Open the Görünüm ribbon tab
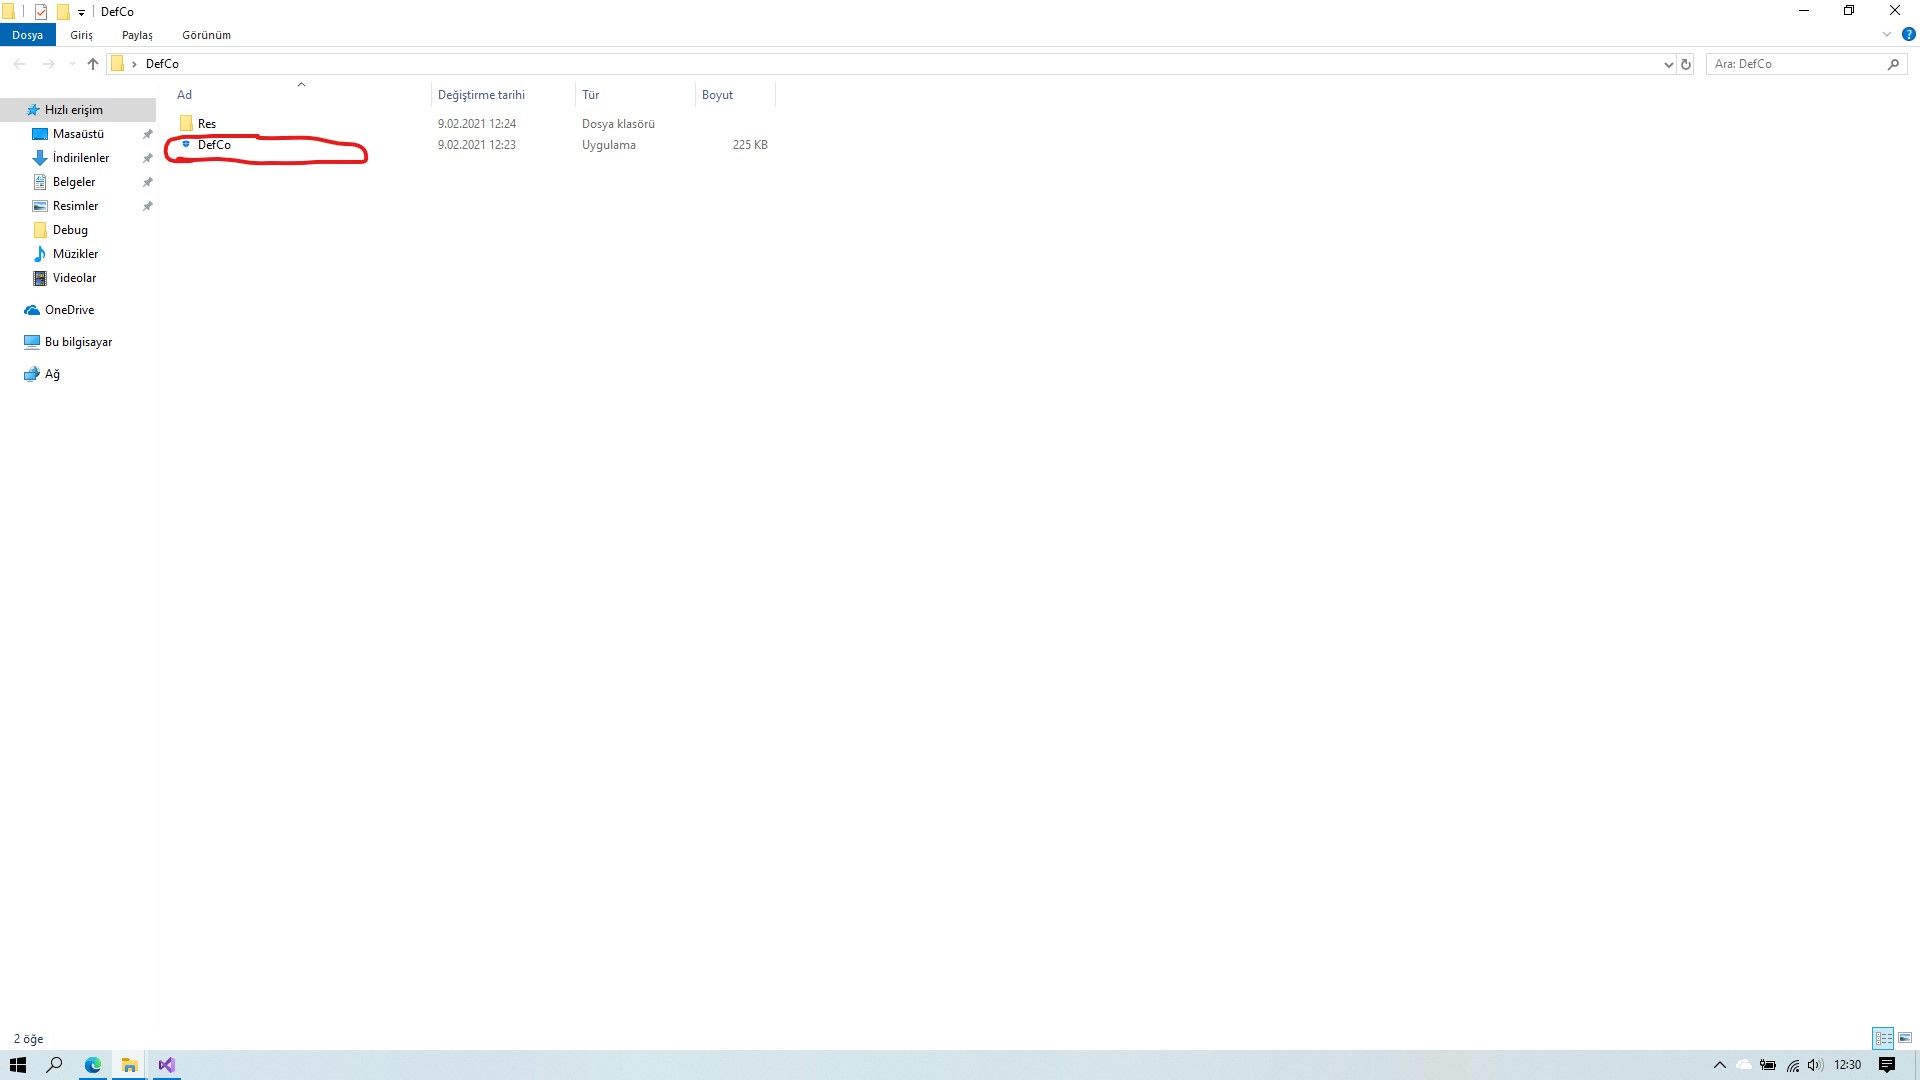 (206, 35)
